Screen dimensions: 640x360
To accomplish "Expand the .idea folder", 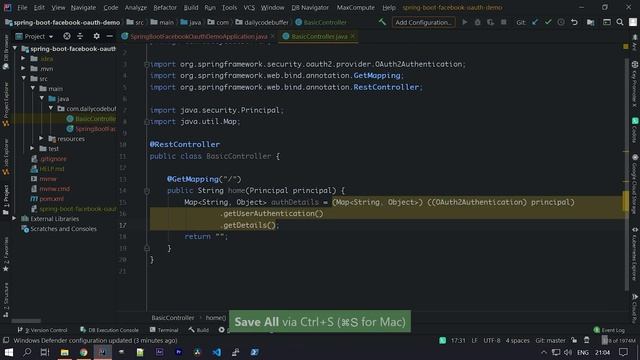I will pyautogui.click(x=23, y=59).
